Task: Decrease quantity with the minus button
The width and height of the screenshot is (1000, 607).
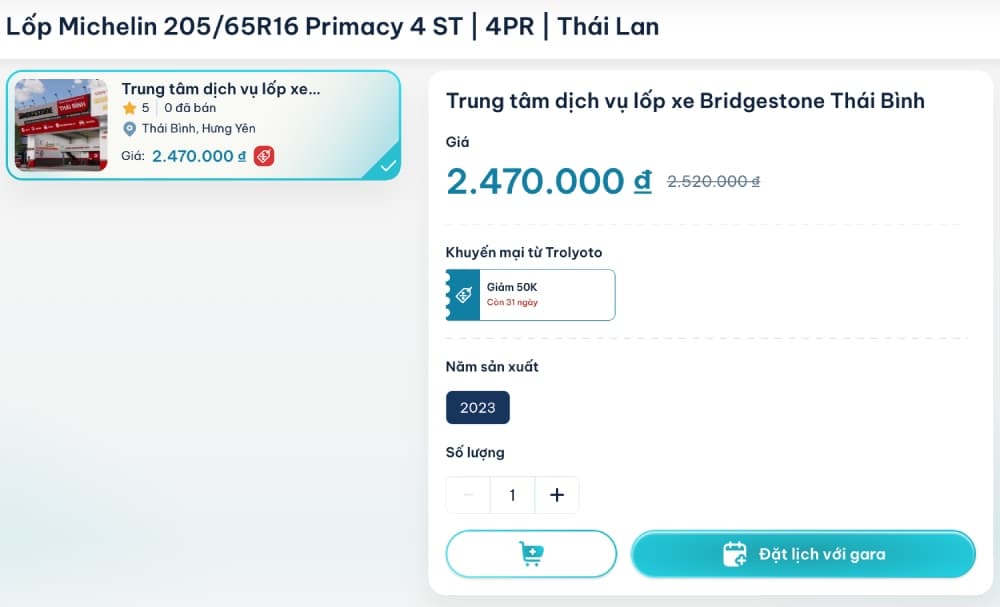Action: [468, 495]
